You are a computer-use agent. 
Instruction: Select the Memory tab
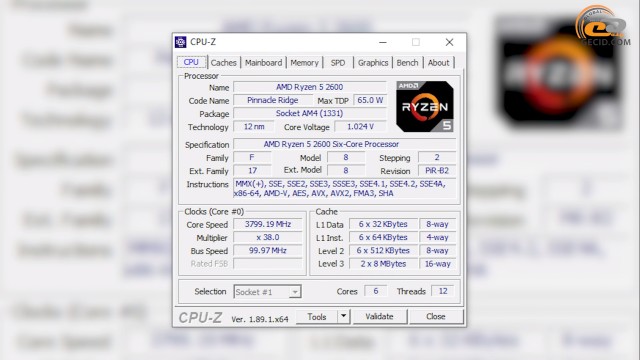tap(304, 63)
